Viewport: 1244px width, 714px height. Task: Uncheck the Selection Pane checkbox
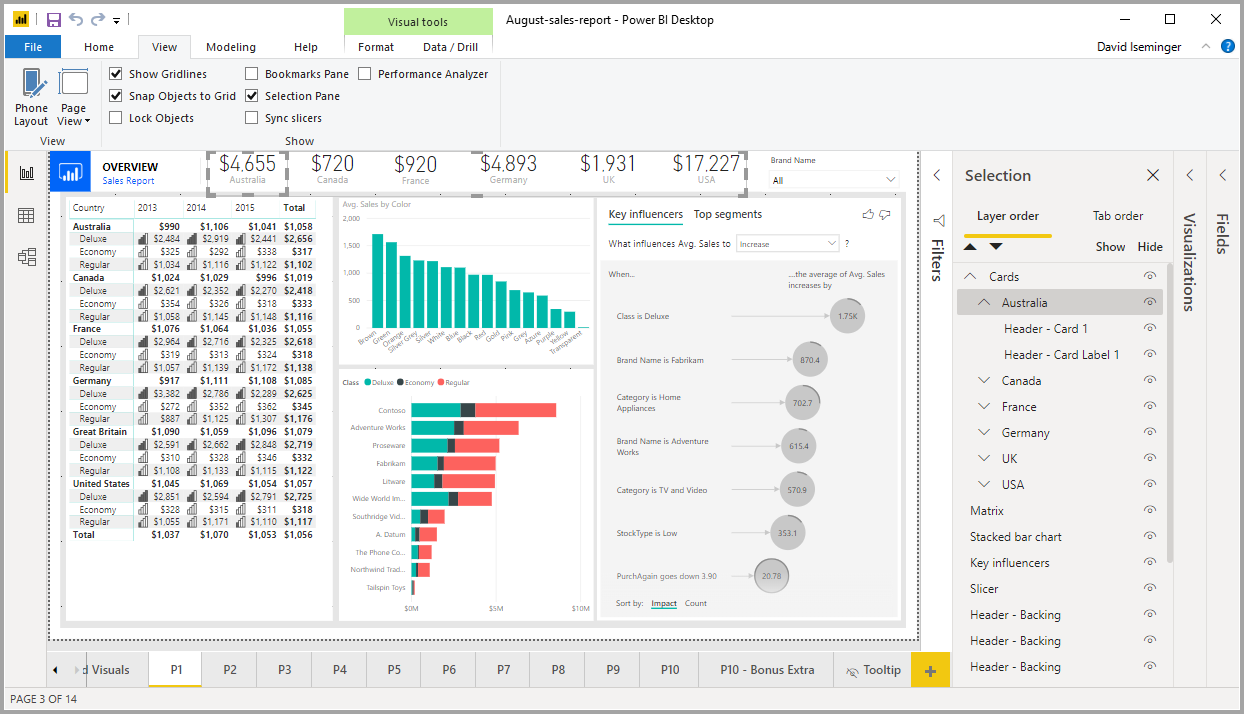[x=252, y=96]
